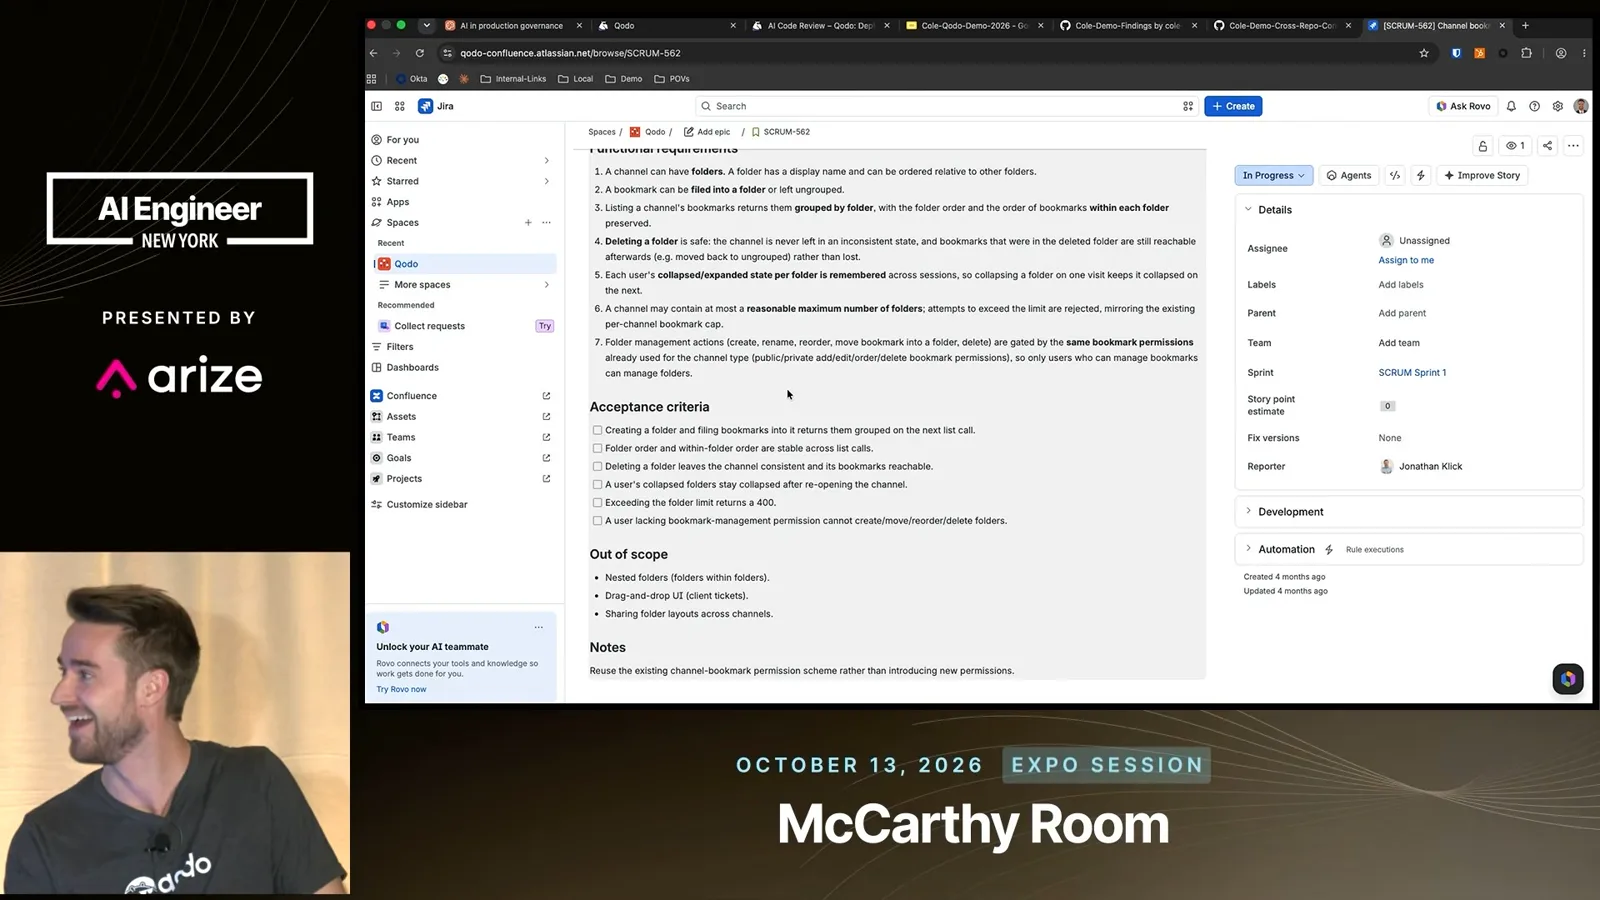Toggle the Jira sidebar collapse icon
Image resolution: width=1600 pixels, height=900 pixels.
(x=377, y=106)
